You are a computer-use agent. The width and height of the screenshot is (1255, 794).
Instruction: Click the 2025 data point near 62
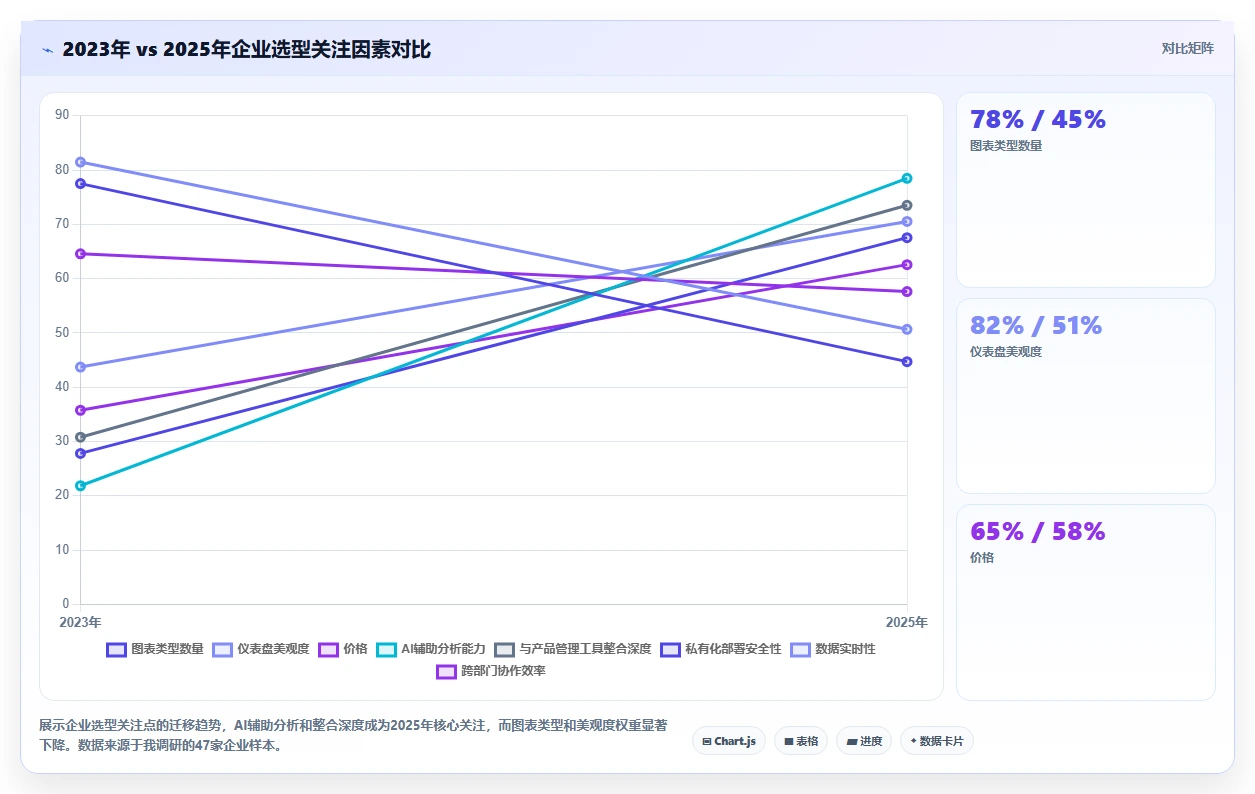(907, 265)
